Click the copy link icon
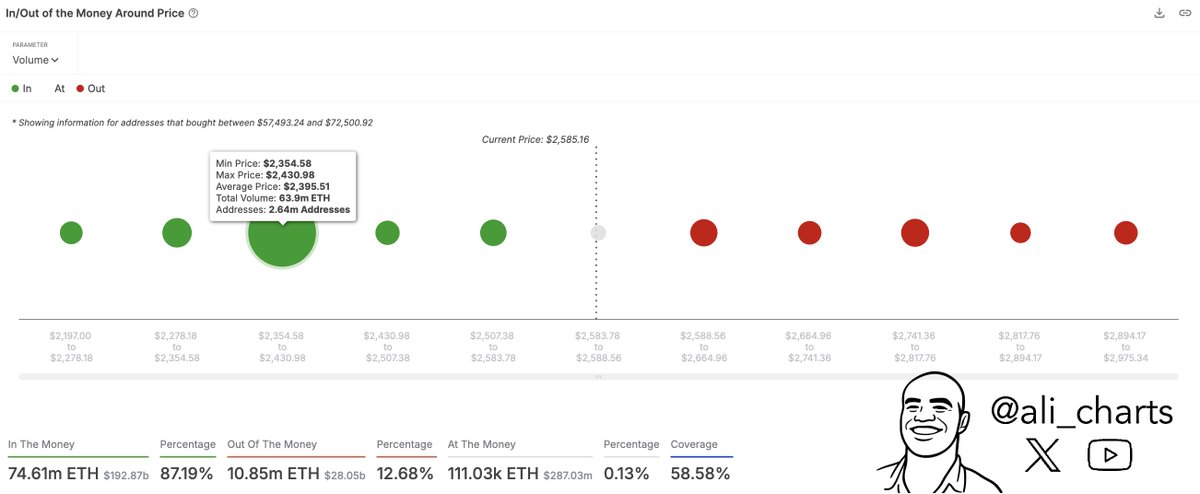 1184,13
